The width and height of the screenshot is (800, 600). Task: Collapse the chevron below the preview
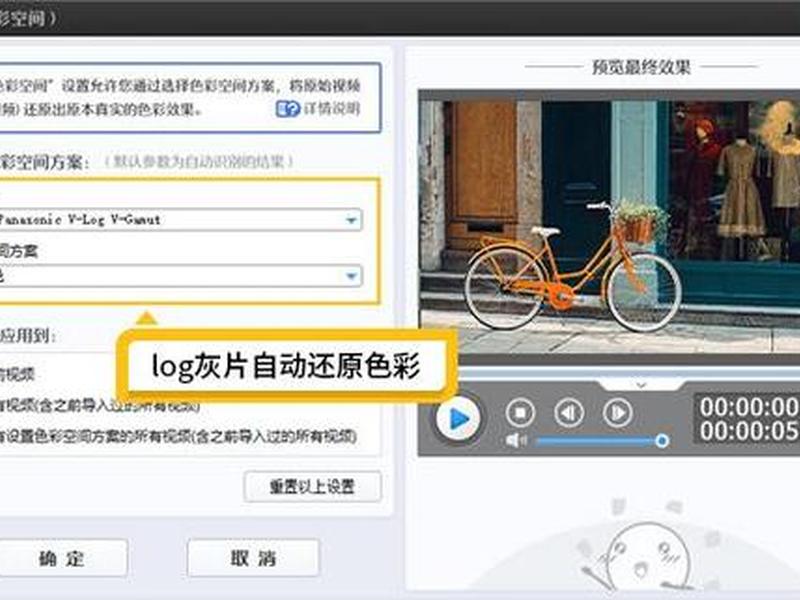click(x=641, y=384)
